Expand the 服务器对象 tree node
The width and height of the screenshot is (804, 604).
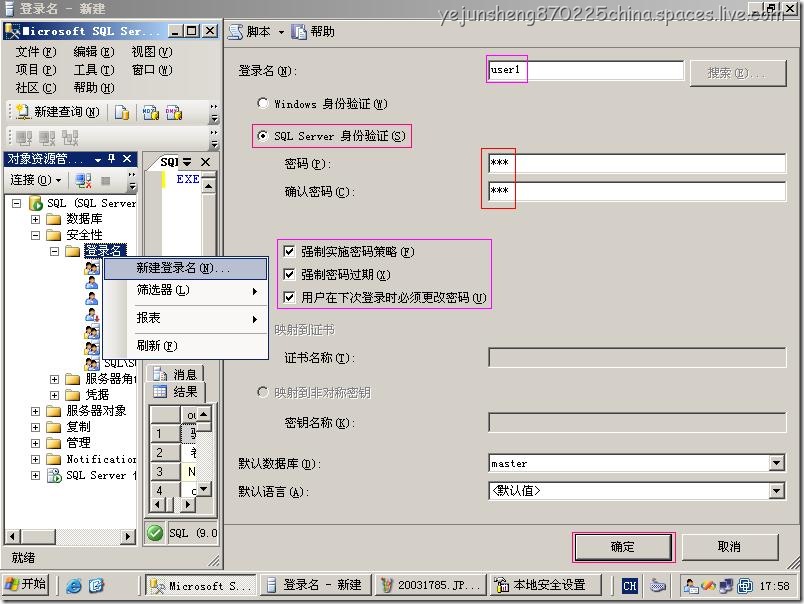click(35, 411)
